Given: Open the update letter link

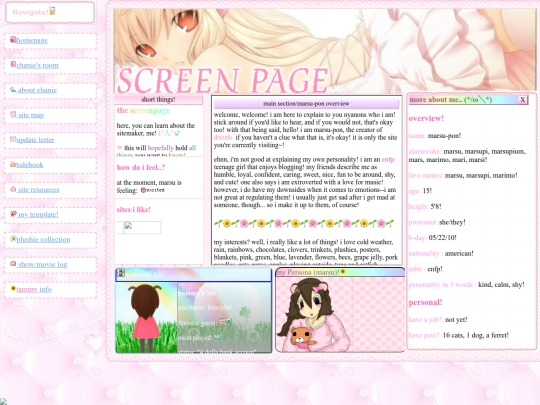Looking at the screenshot, I should 35,140.
